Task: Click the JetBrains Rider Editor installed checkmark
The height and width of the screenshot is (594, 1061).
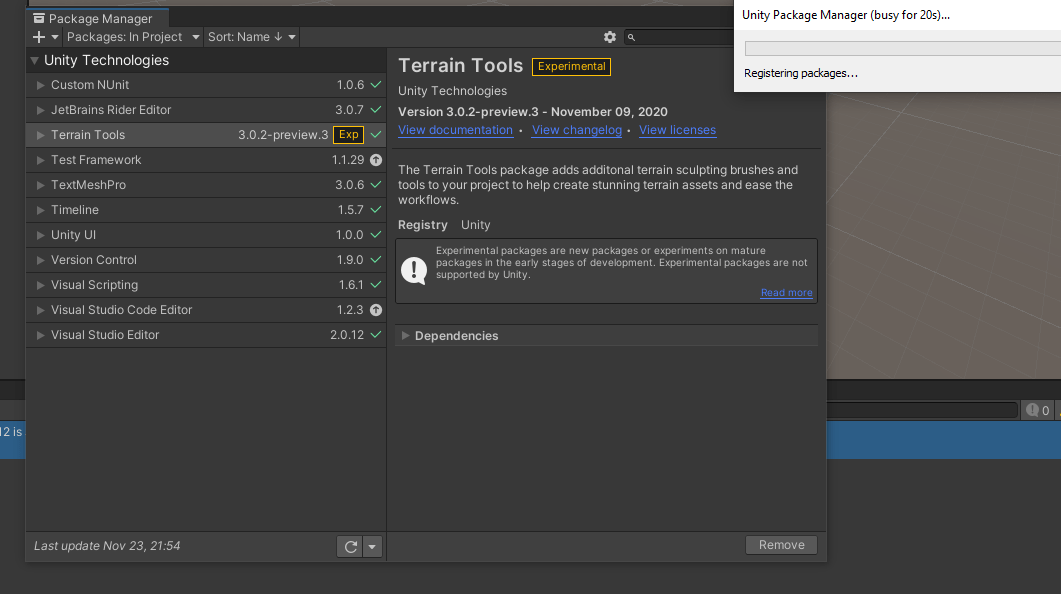Action: (x=376, y=110)
